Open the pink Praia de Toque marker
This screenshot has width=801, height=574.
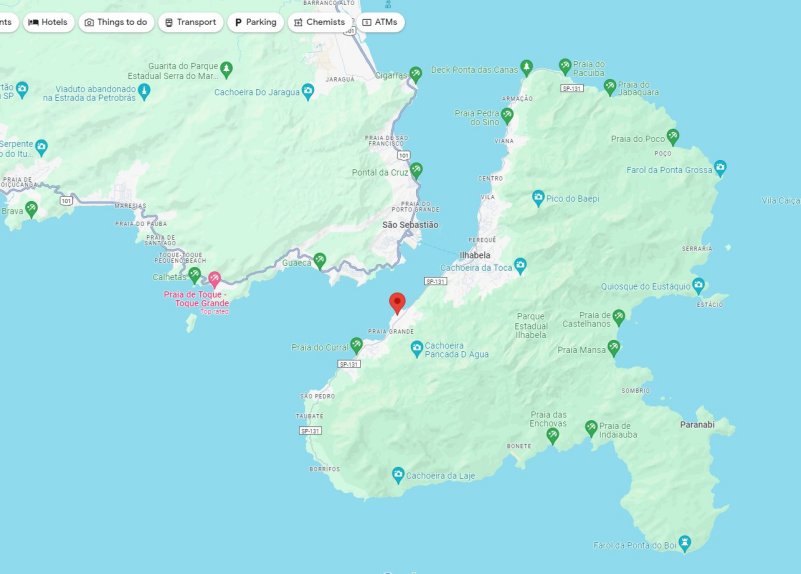pos(214,279)
